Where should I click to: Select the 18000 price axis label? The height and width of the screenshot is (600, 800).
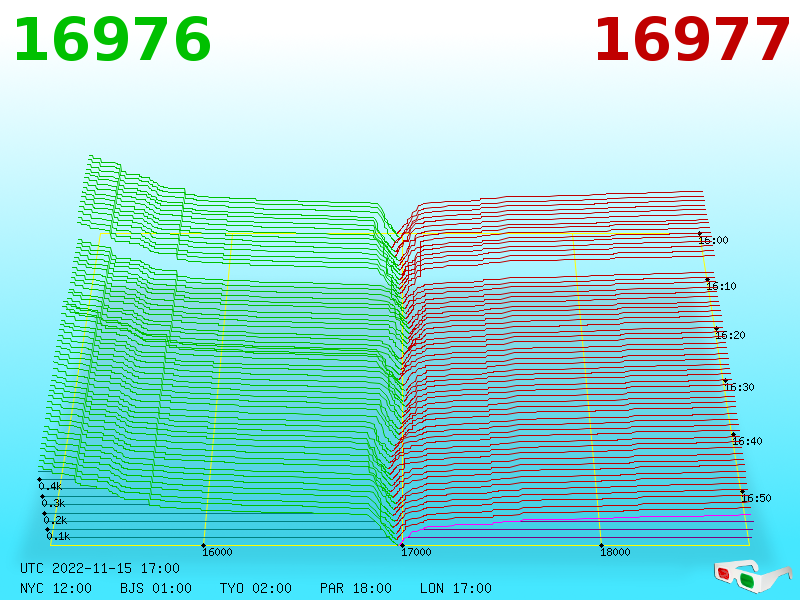(615, 552)
